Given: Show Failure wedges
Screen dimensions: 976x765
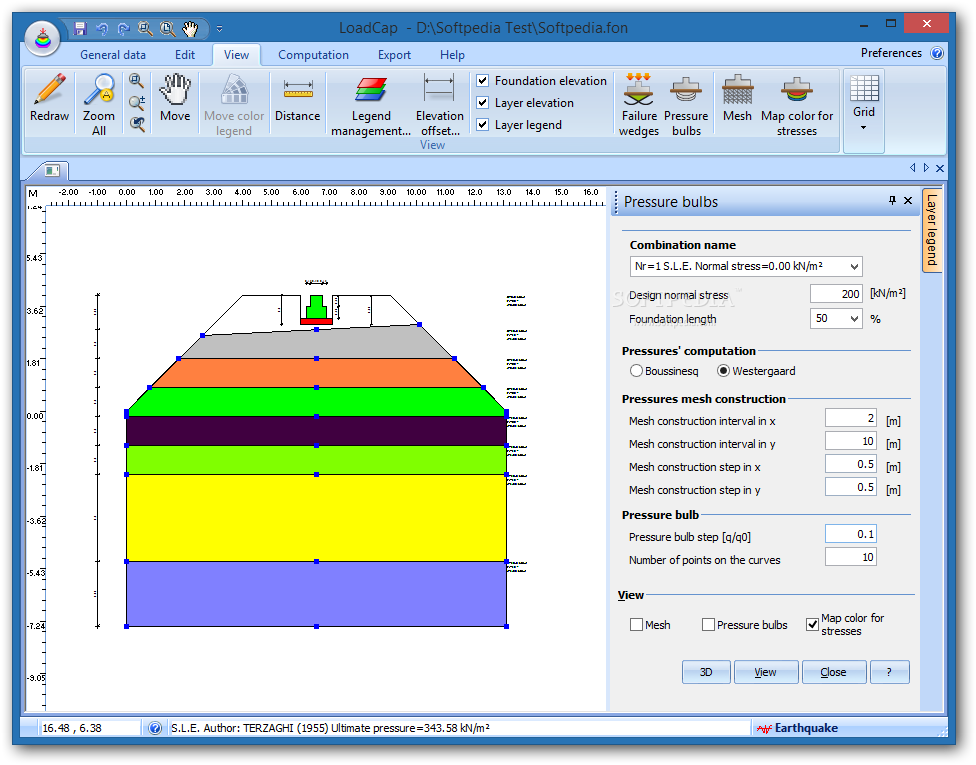Looking at the screenshot, I should coord(639,89).
